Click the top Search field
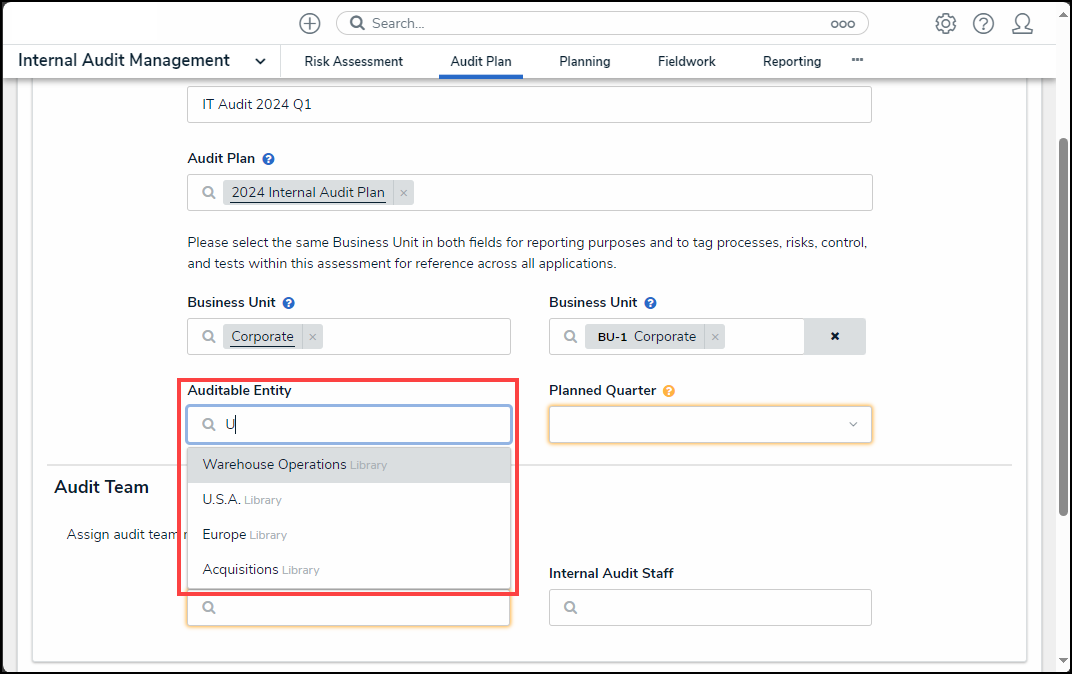 click(600, 23)
